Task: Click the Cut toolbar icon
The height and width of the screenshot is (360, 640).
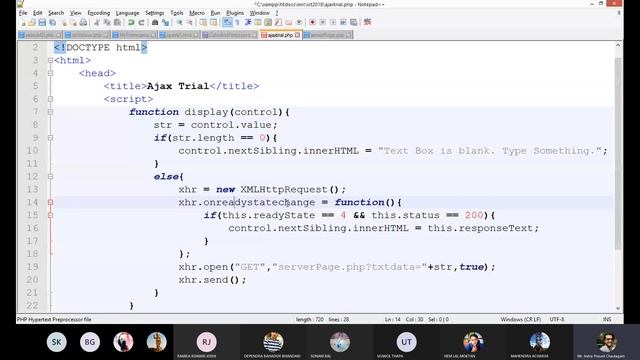Action: coord(96,22)
